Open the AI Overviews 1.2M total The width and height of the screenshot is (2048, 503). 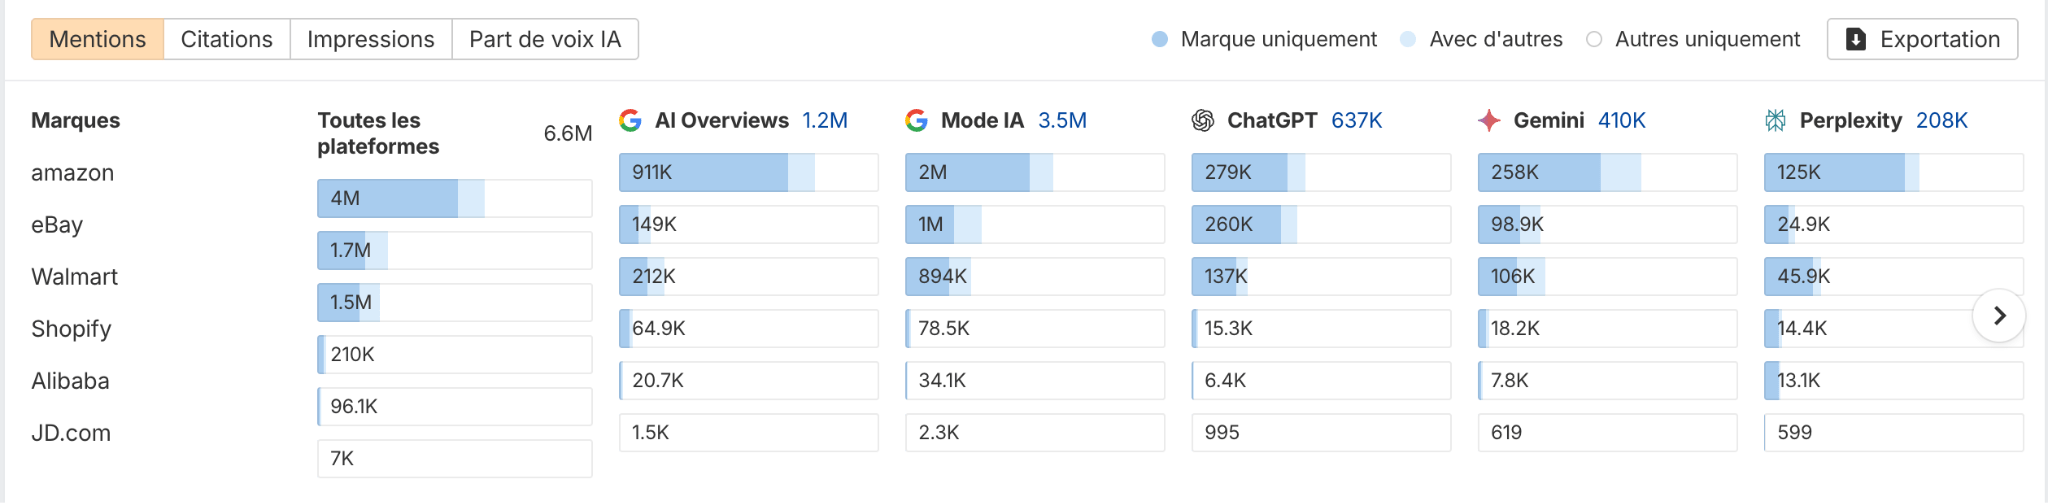coord(825,120)
